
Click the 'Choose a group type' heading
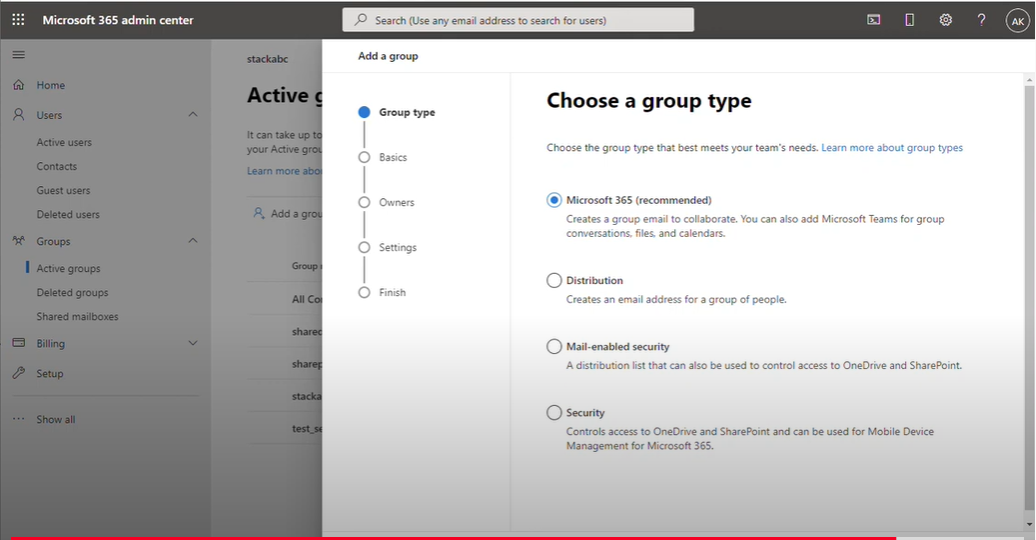(649, 100)
